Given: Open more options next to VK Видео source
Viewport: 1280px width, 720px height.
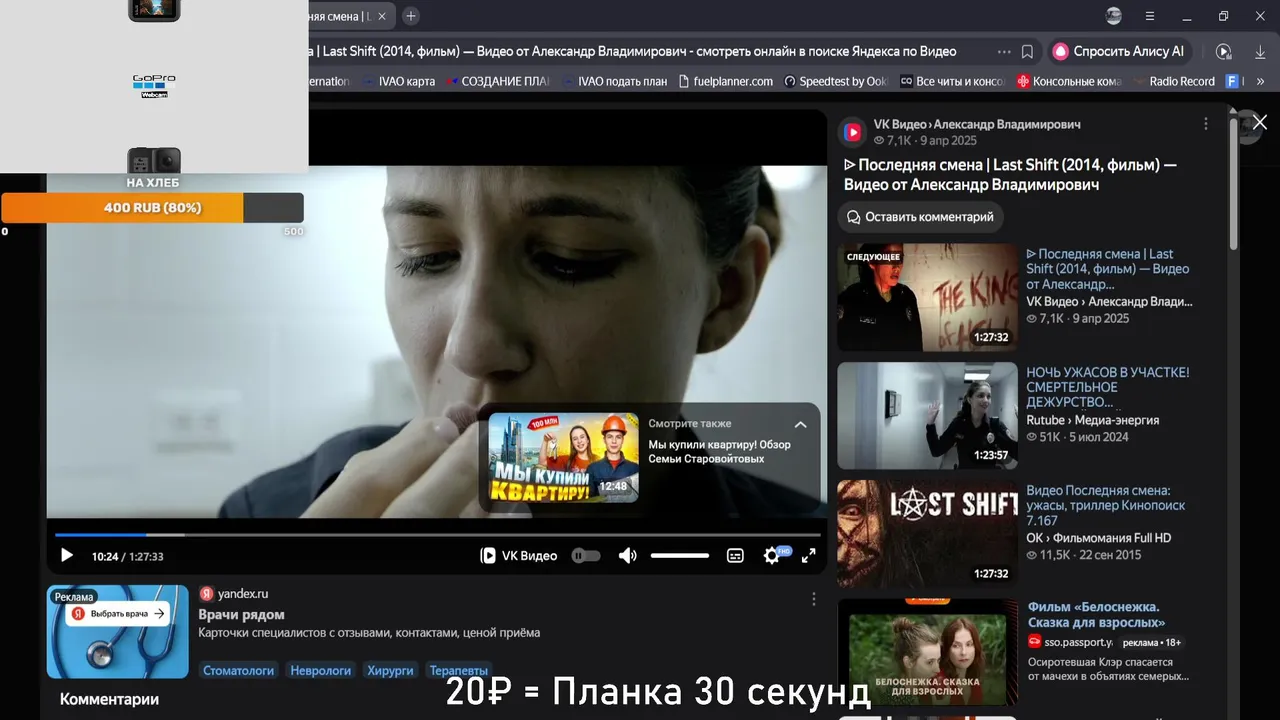Looking at the screenshot, I should point(1206,124).
